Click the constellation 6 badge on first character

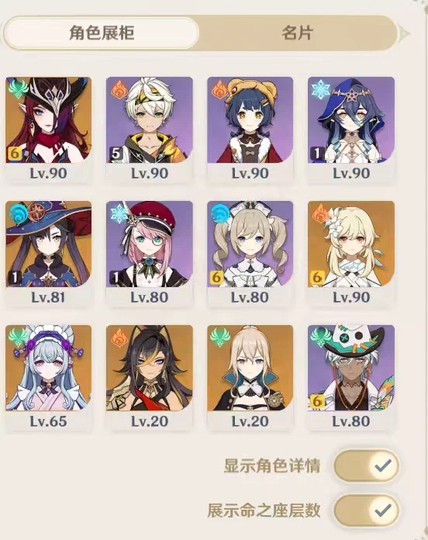click(14, 153)
